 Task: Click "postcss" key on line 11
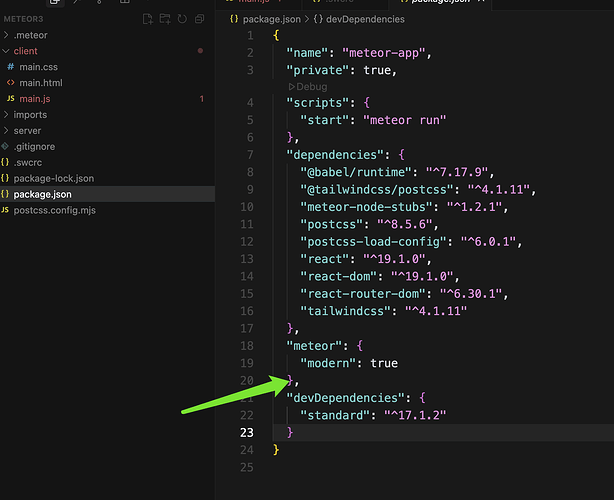tap(331, 224)
